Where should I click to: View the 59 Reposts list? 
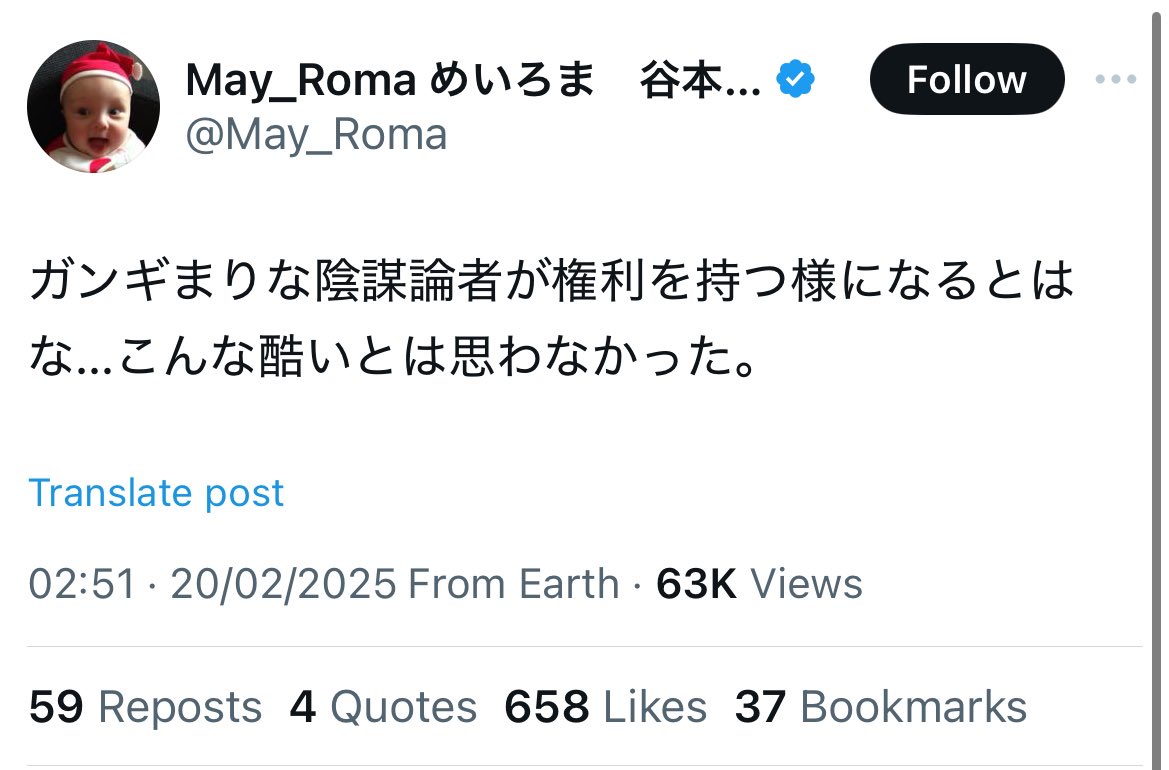pyautogui.click(x=145, y=706)
